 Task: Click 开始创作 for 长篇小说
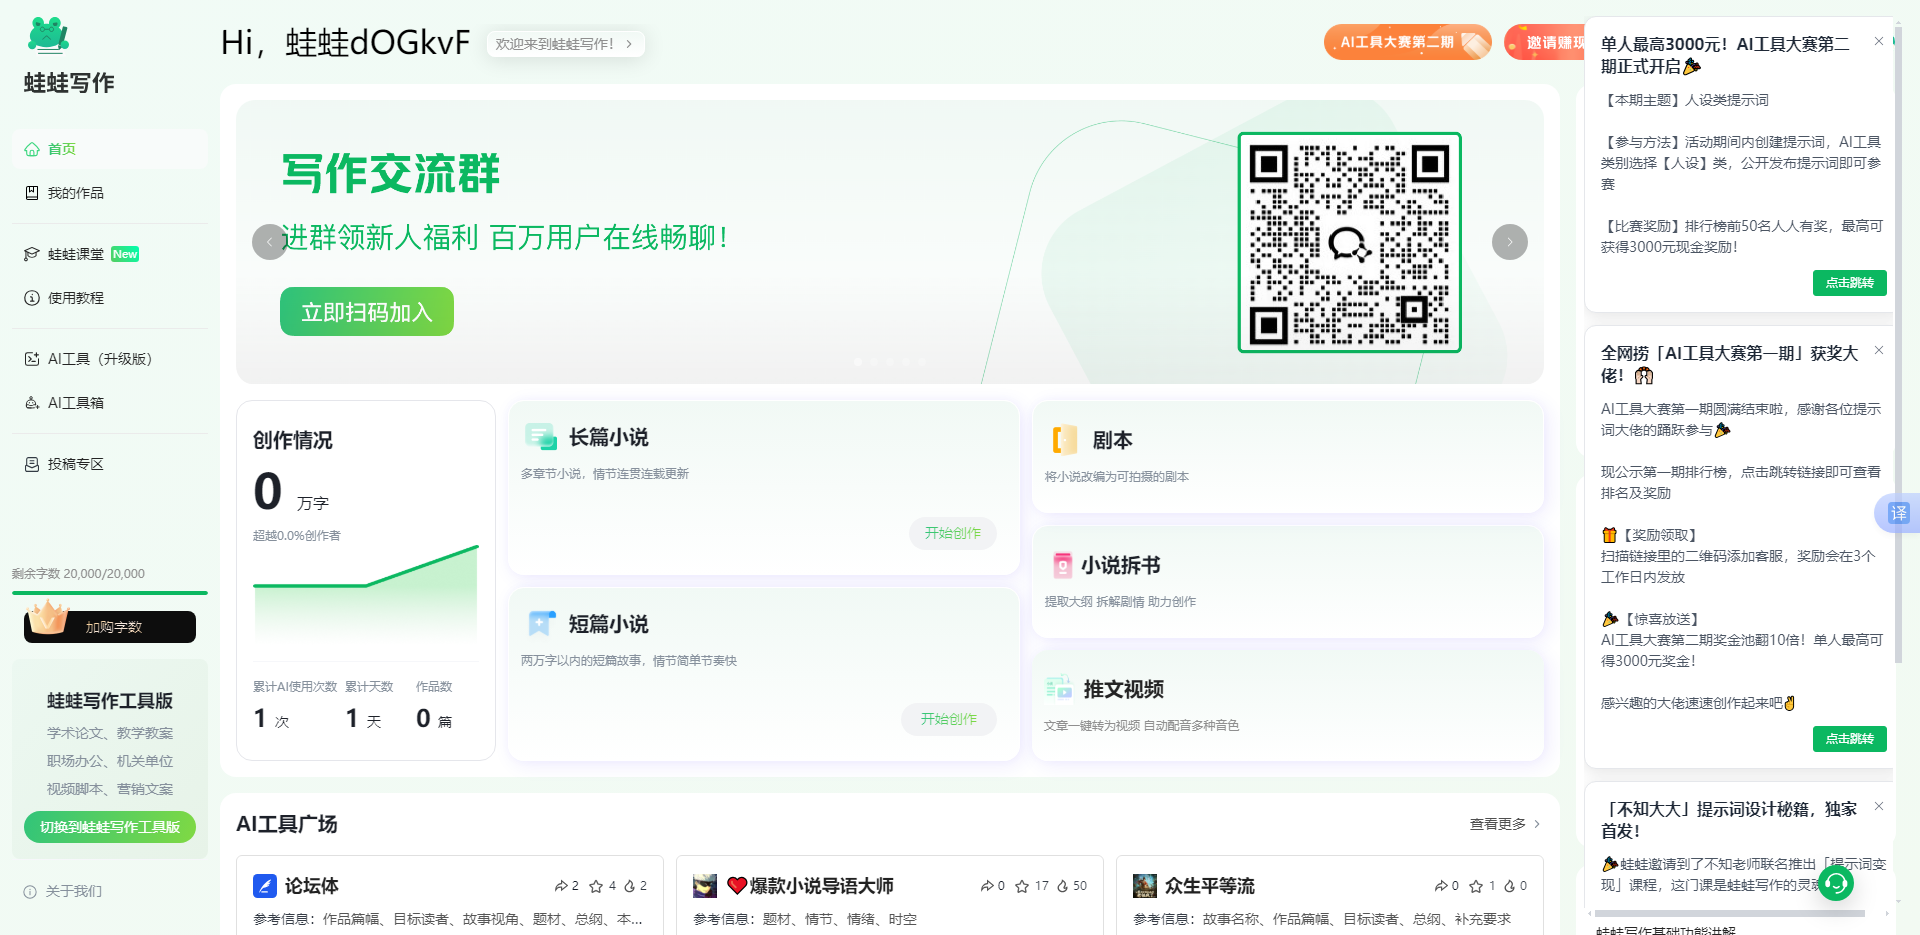pyautogui.click(x=952, y=533)
